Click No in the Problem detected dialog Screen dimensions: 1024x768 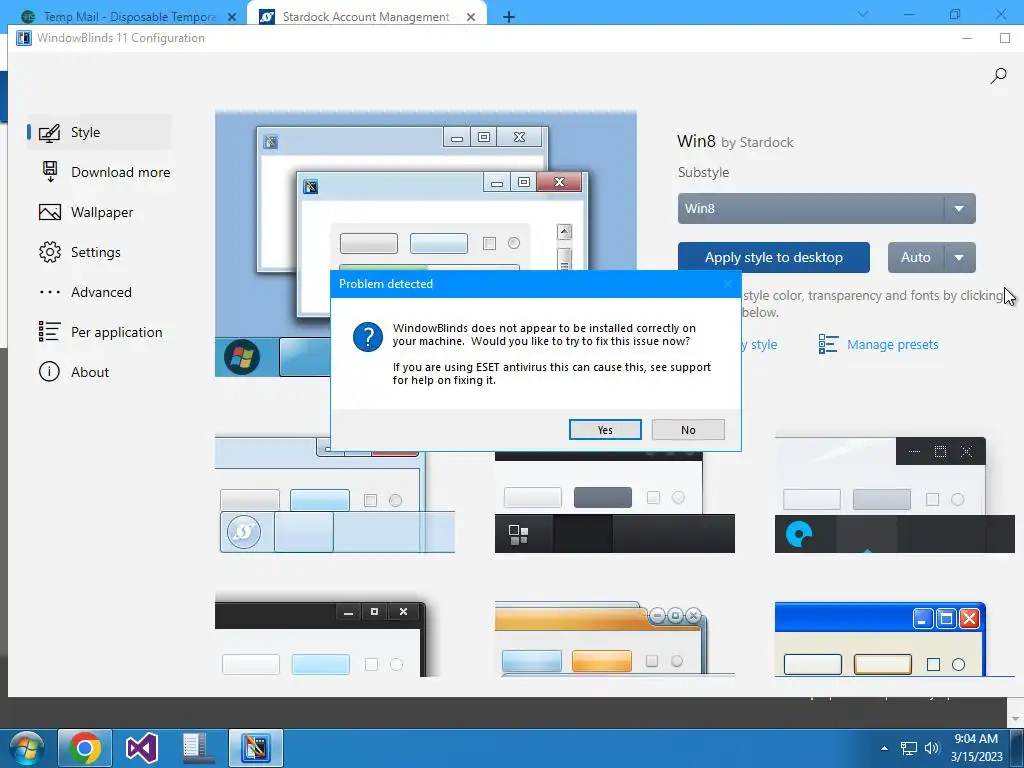(688, 430)
